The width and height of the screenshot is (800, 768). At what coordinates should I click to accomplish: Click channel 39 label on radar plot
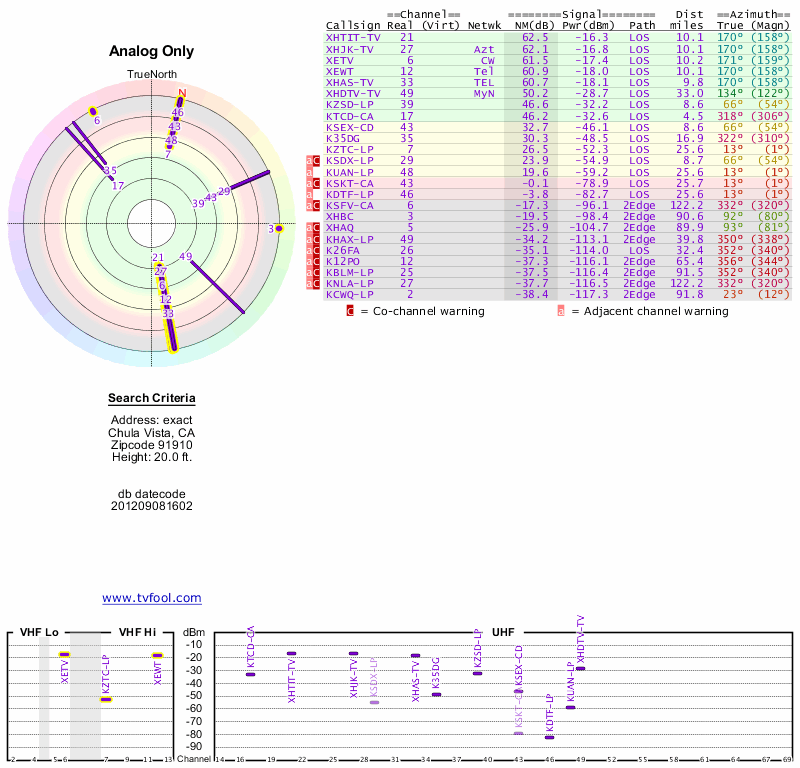(x=198, y=204)
